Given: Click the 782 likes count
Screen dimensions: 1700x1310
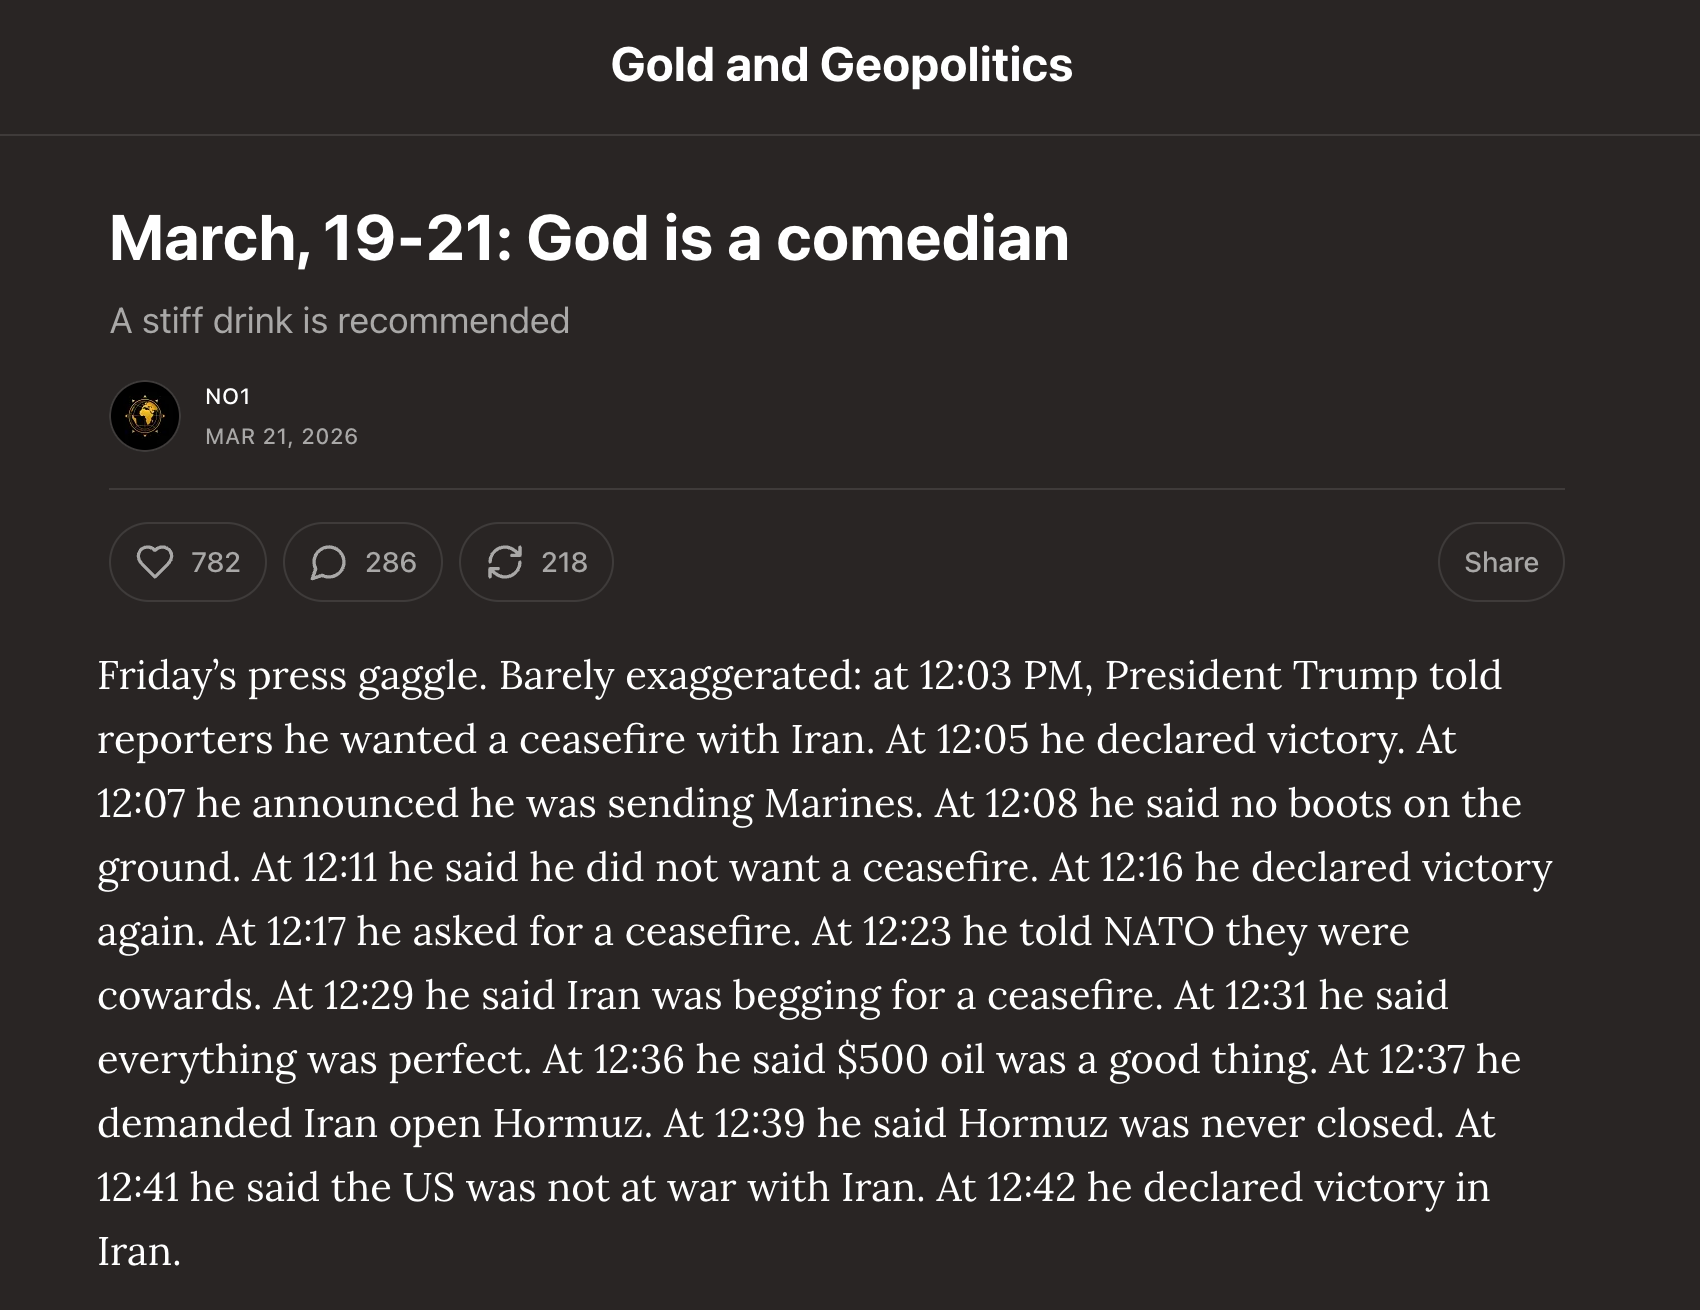Looking at the screenshot, I should [216, 562].
